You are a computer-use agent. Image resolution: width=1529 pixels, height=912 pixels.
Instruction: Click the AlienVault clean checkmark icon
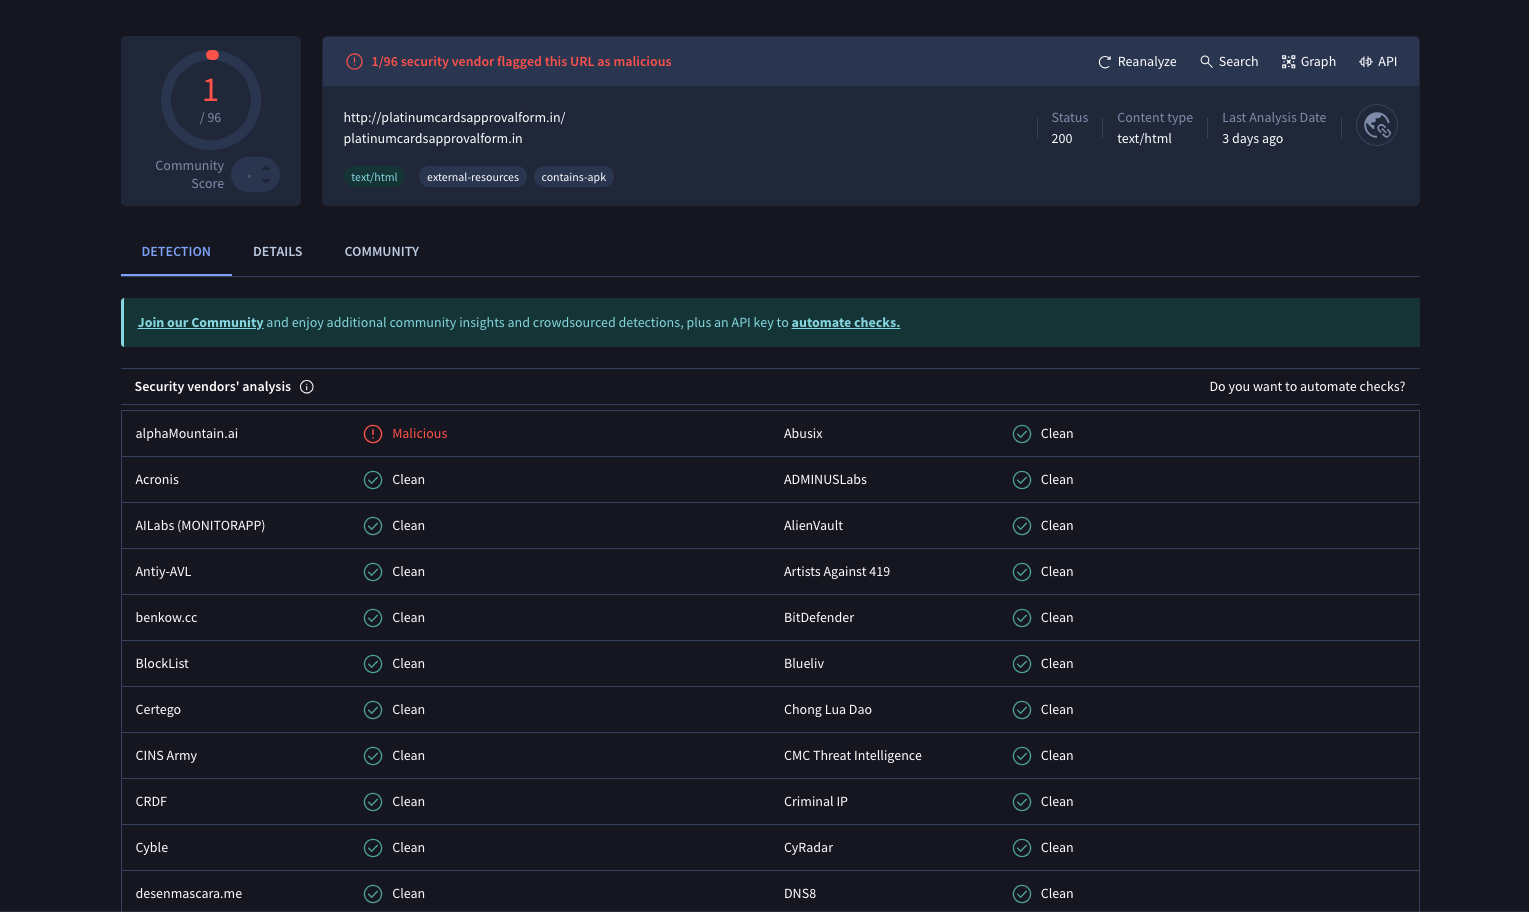1022,526
